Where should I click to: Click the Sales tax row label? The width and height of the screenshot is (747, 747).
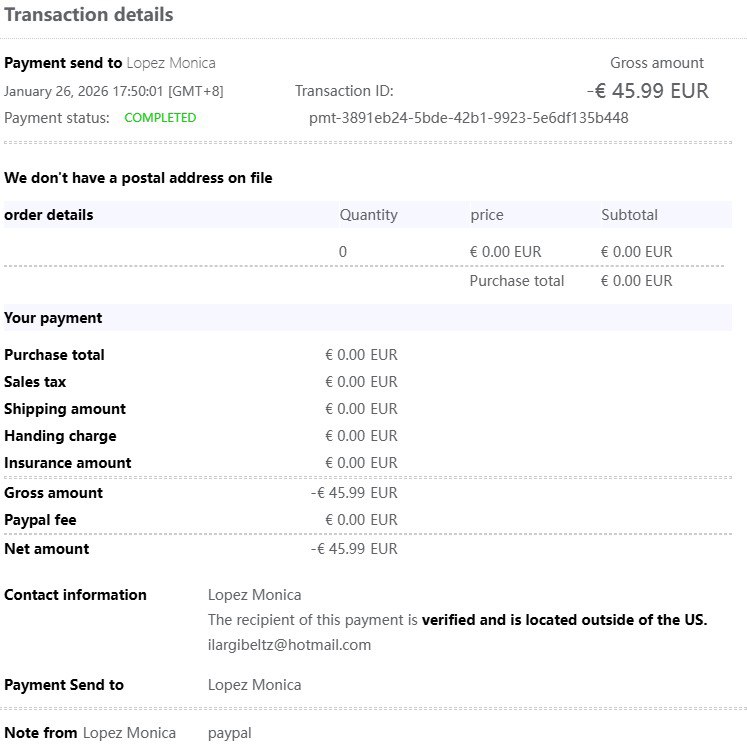36,382
